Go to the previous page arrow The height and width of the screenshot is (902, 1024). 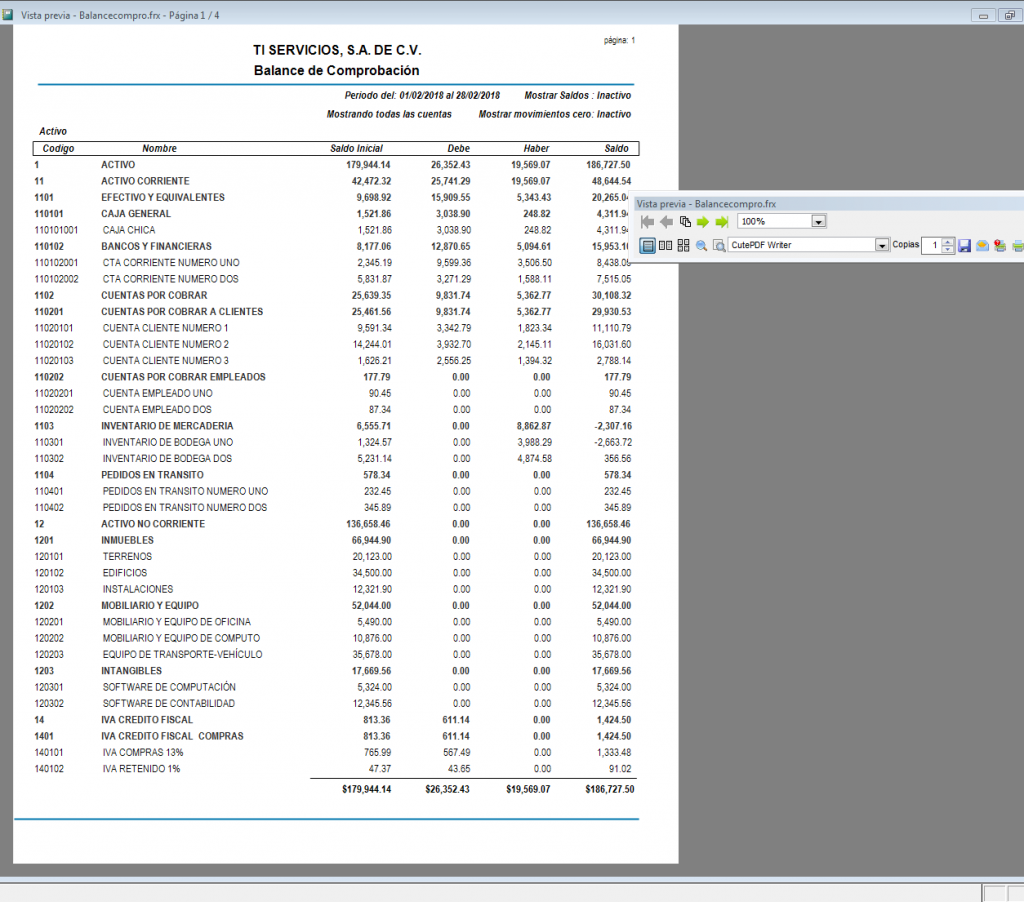pyautogui.click(x=666, y=222)
